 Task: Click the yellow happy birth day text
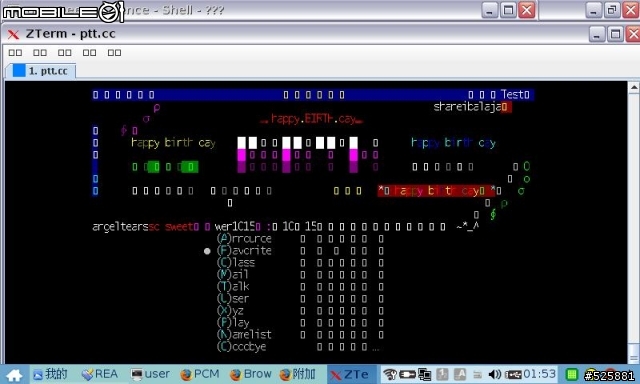click(x=173, y=142)
